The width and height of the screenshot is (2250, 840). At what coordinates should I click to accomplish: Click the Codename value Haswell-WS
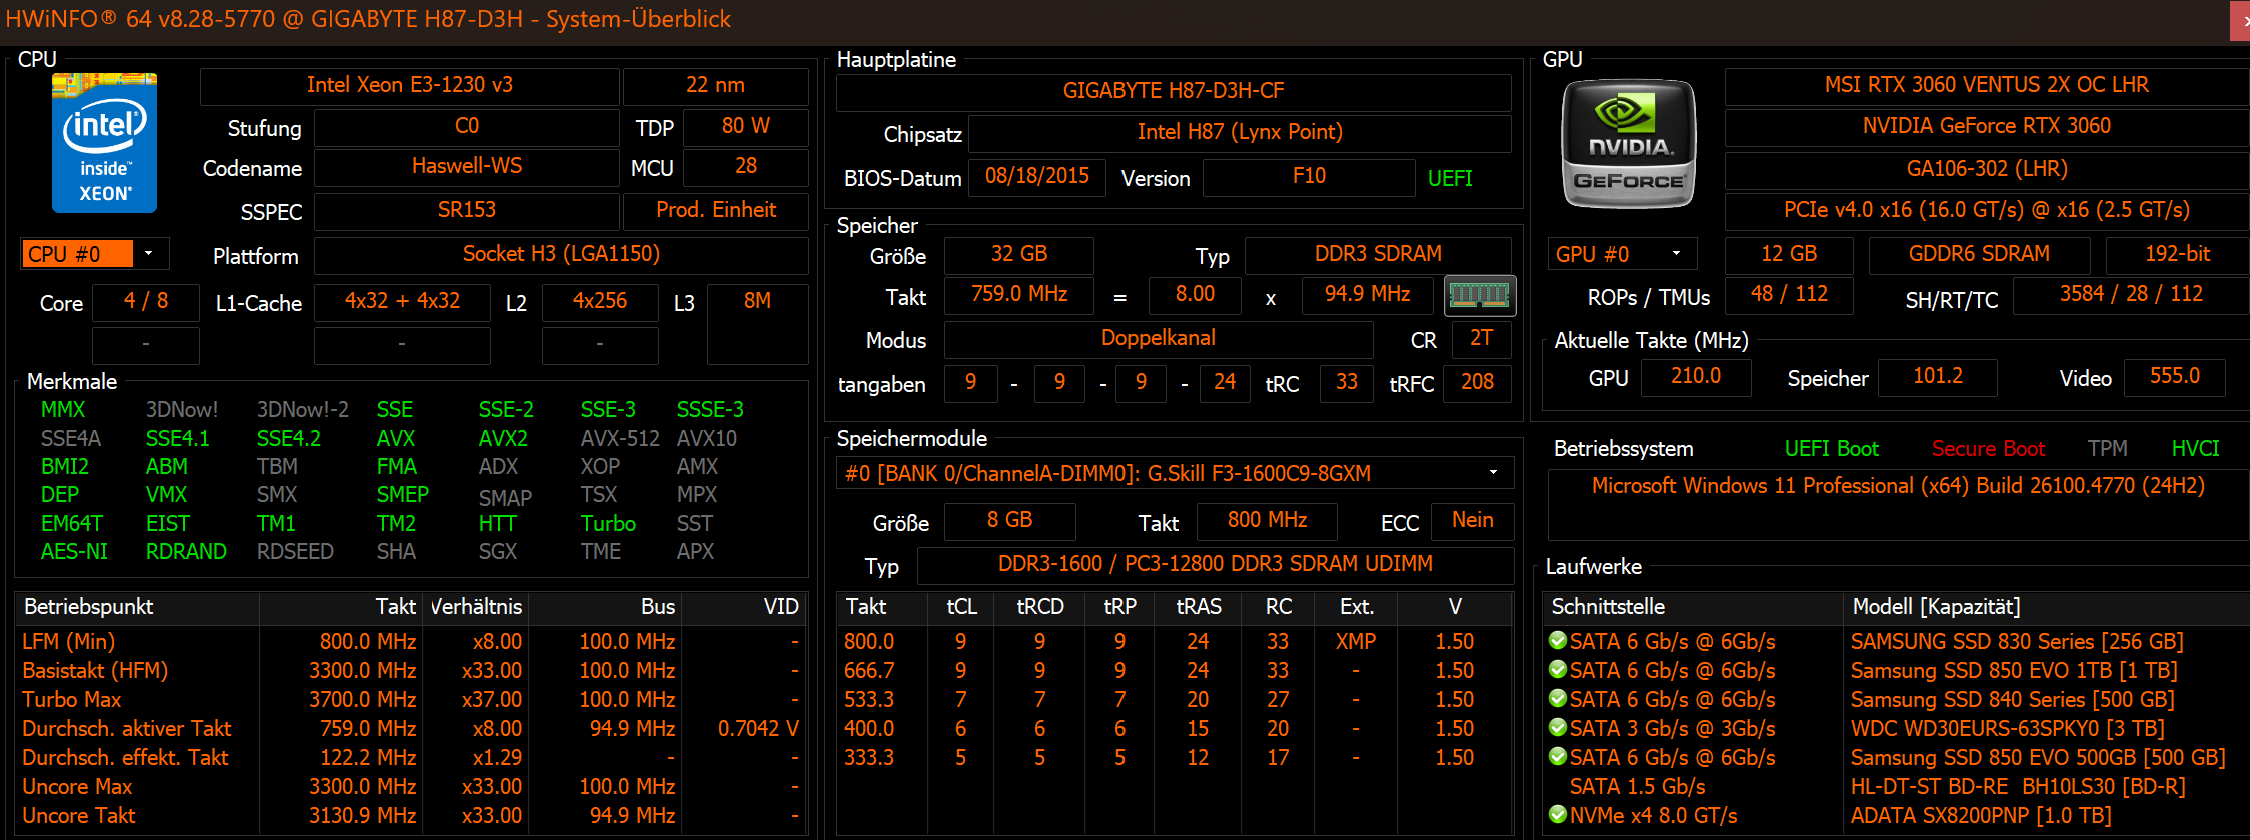click(467, 166)
